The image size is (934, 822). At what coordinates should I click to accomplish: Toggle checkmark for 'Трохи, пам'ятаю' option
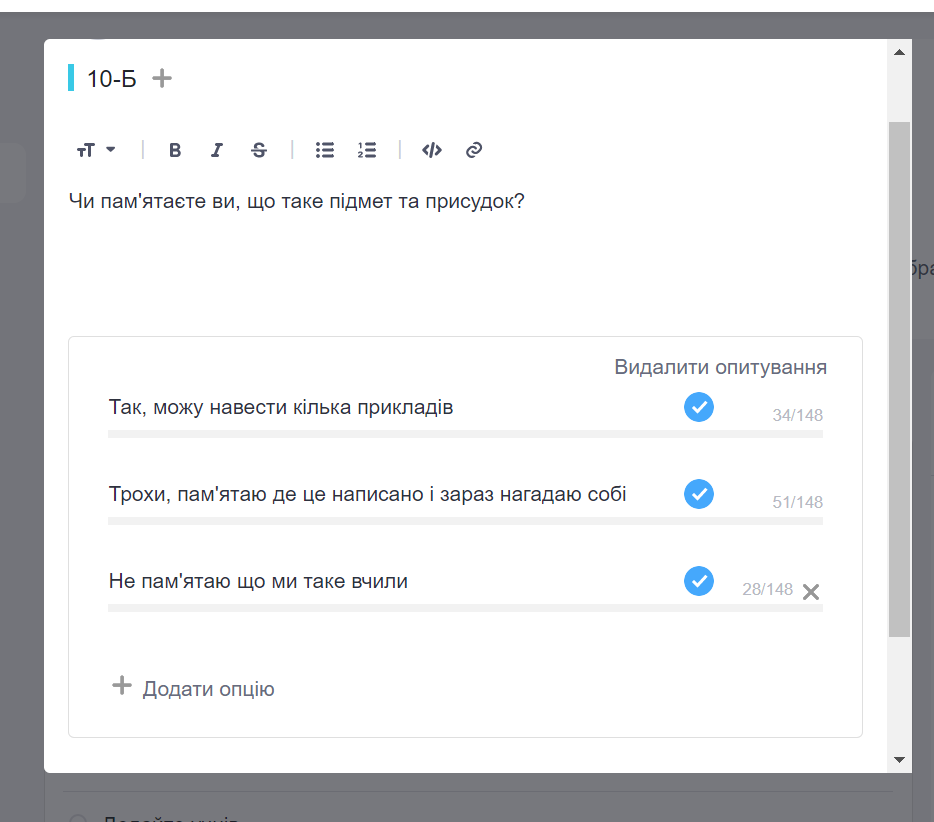point(699,494)
